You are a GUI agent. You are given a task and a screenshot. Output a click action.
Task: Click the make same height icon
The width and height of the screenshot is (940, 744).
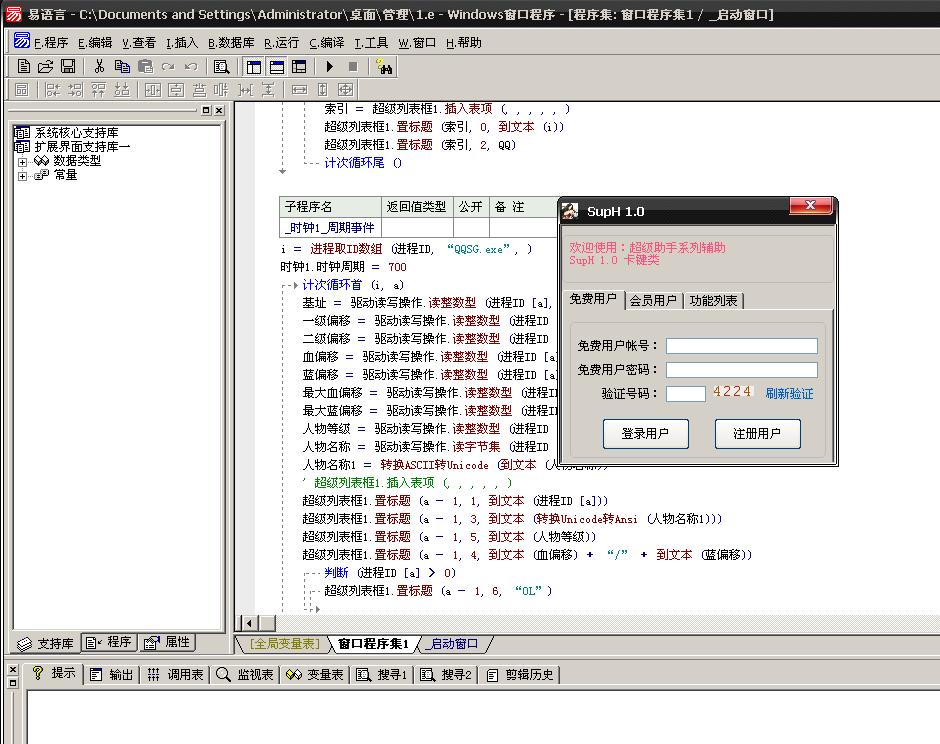[x=323, y=90]
